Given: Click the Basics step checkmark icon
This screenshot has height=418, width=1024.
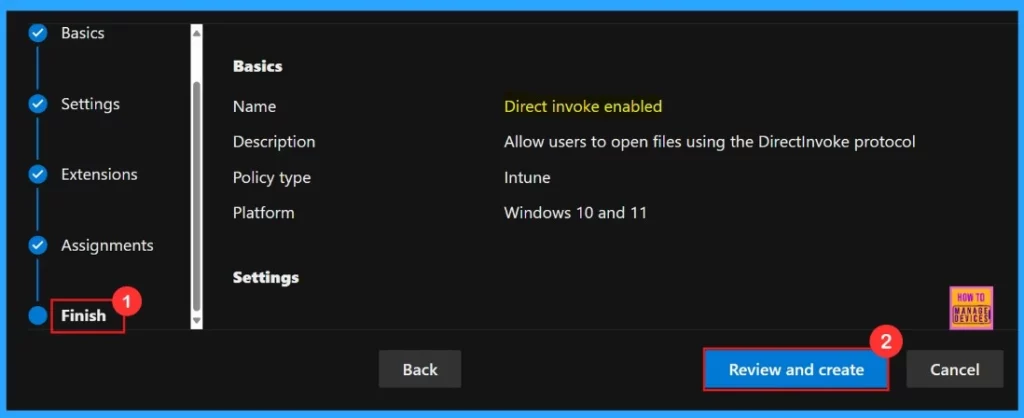Looking at the screenshot, I should click(38, 33).
